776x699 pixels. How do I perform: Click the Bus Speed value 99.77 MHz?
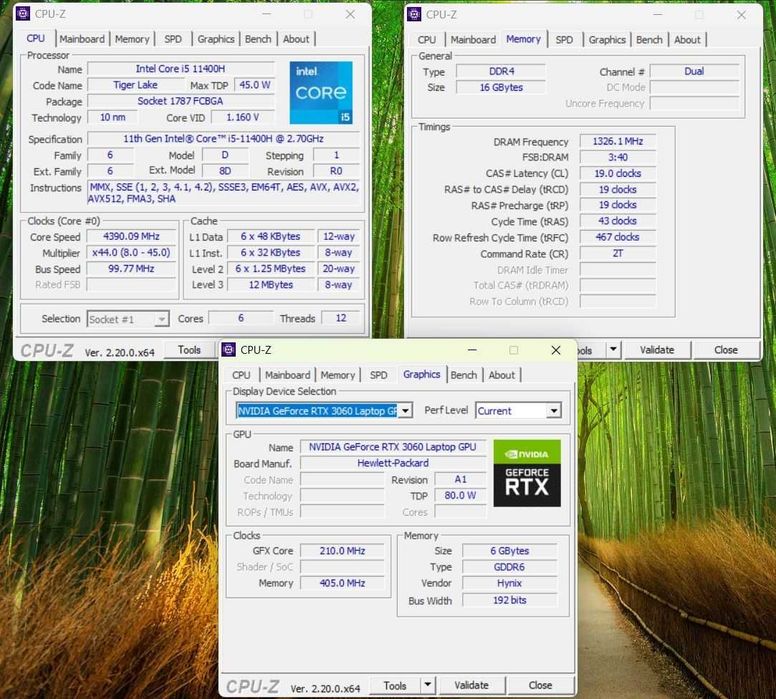click(131, 269)
